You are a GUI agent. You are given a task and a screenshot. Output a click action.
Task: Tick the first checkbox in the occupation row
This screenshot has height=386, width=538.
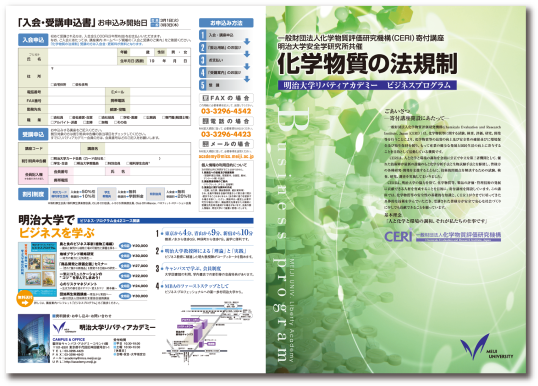tap(52, 117)
